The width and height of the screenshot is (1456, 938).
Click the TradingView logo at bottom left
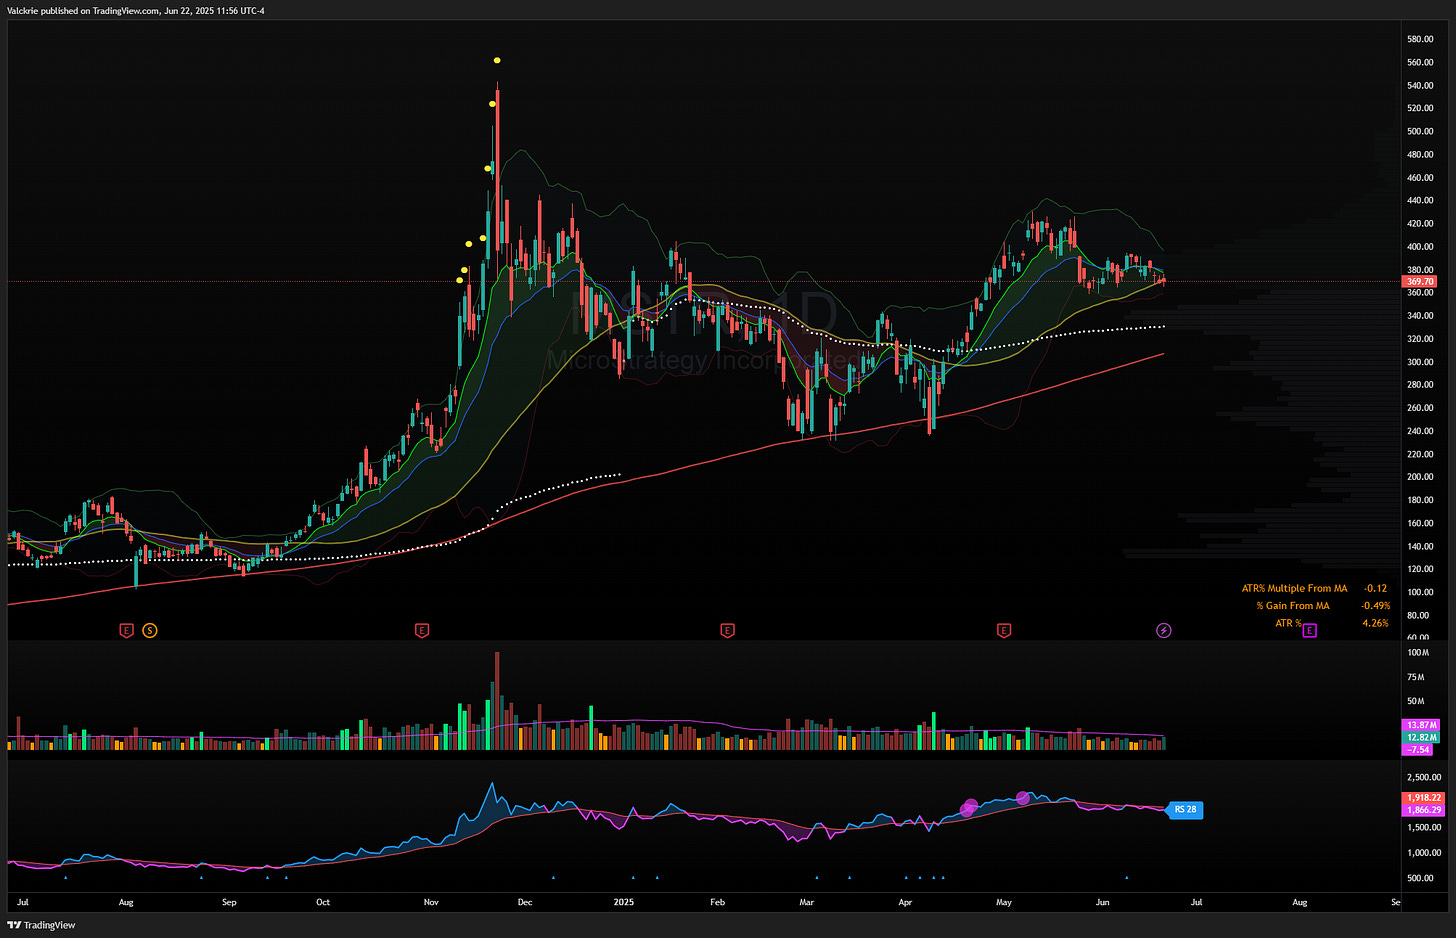[x=42, y=925]
